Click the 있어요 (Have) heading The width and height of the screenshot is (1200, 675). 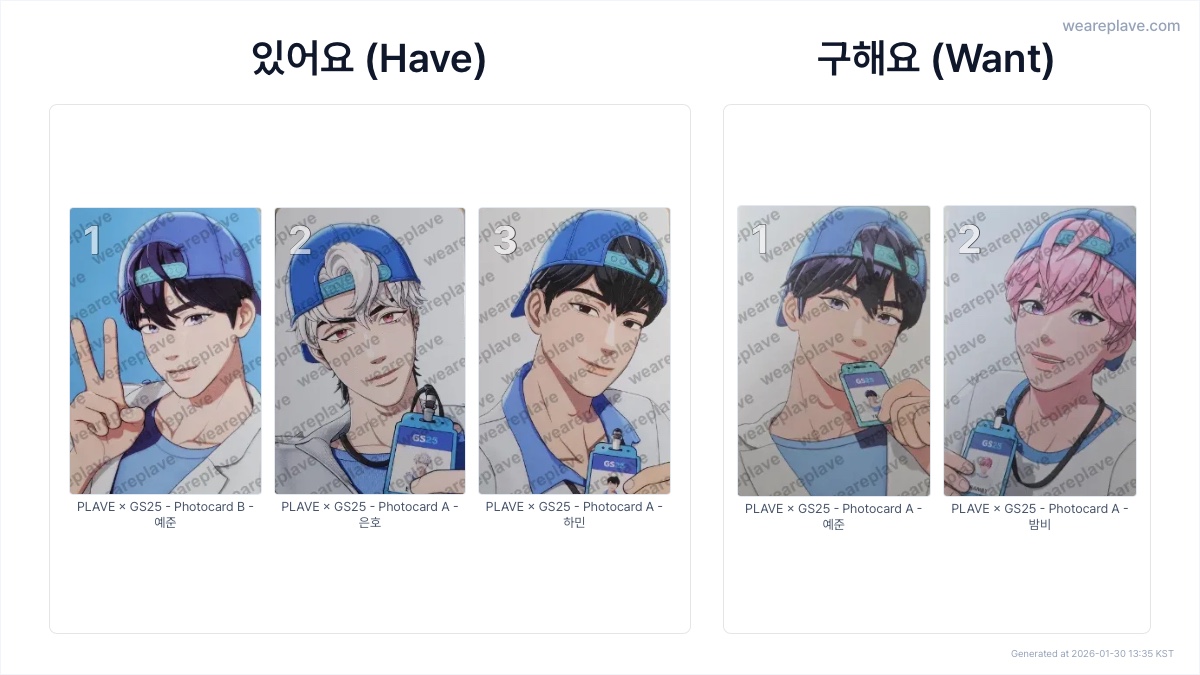[369, 60]
